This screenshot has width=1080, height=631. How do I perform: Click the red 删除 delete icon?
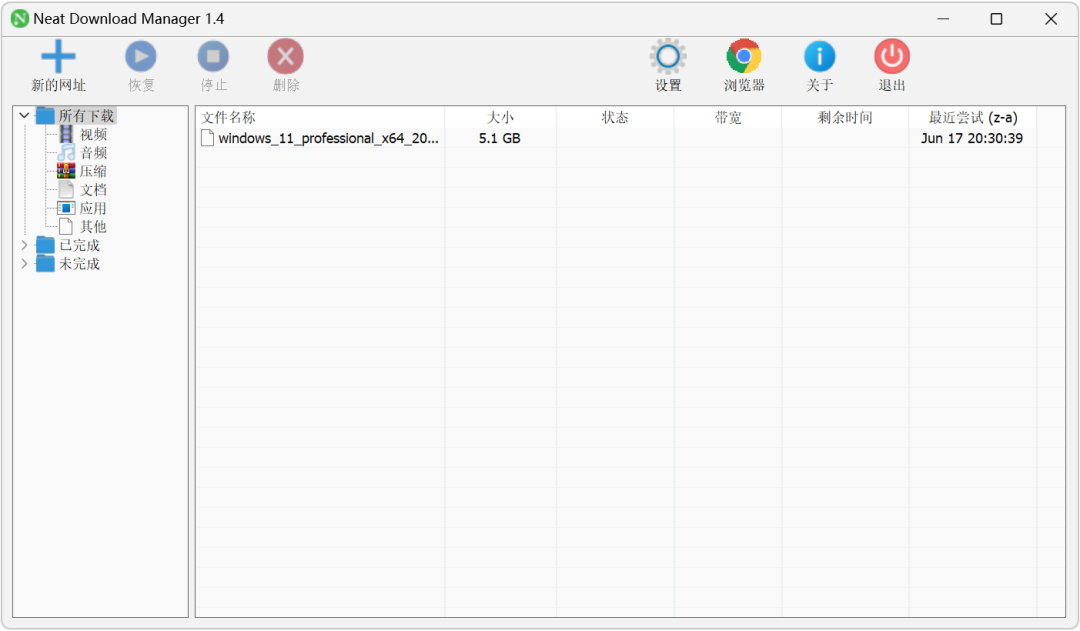pos(285,56)
